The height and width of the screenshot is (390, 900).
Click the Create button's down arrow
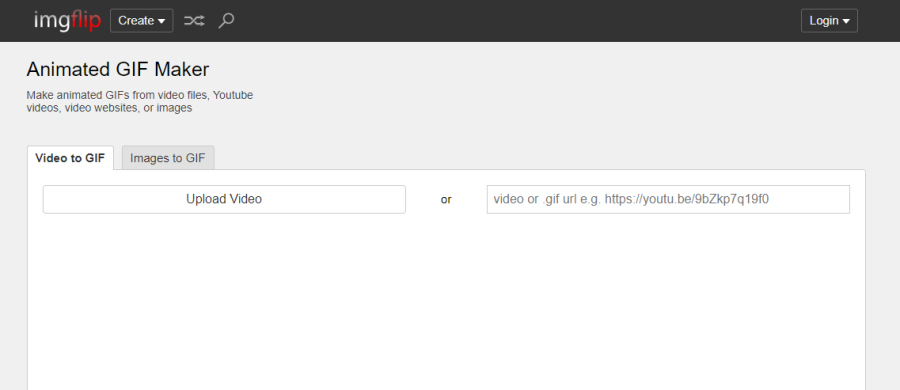click(161, 21)
